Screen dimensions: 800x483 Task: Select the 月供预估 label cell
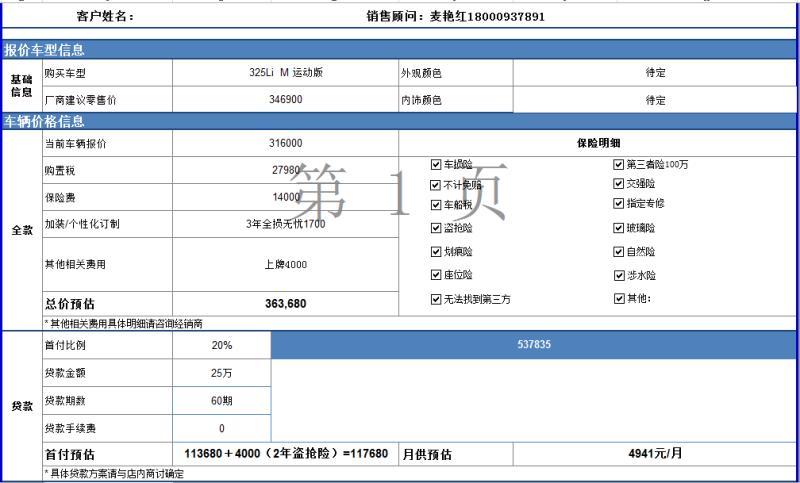click(456, 454)
